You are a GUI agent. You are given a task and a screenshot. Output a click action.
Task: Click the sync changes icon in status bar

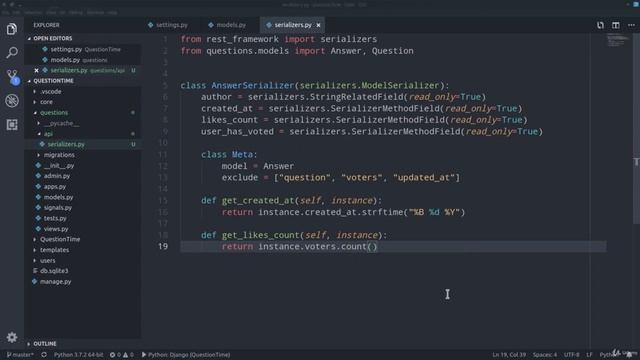44,355
